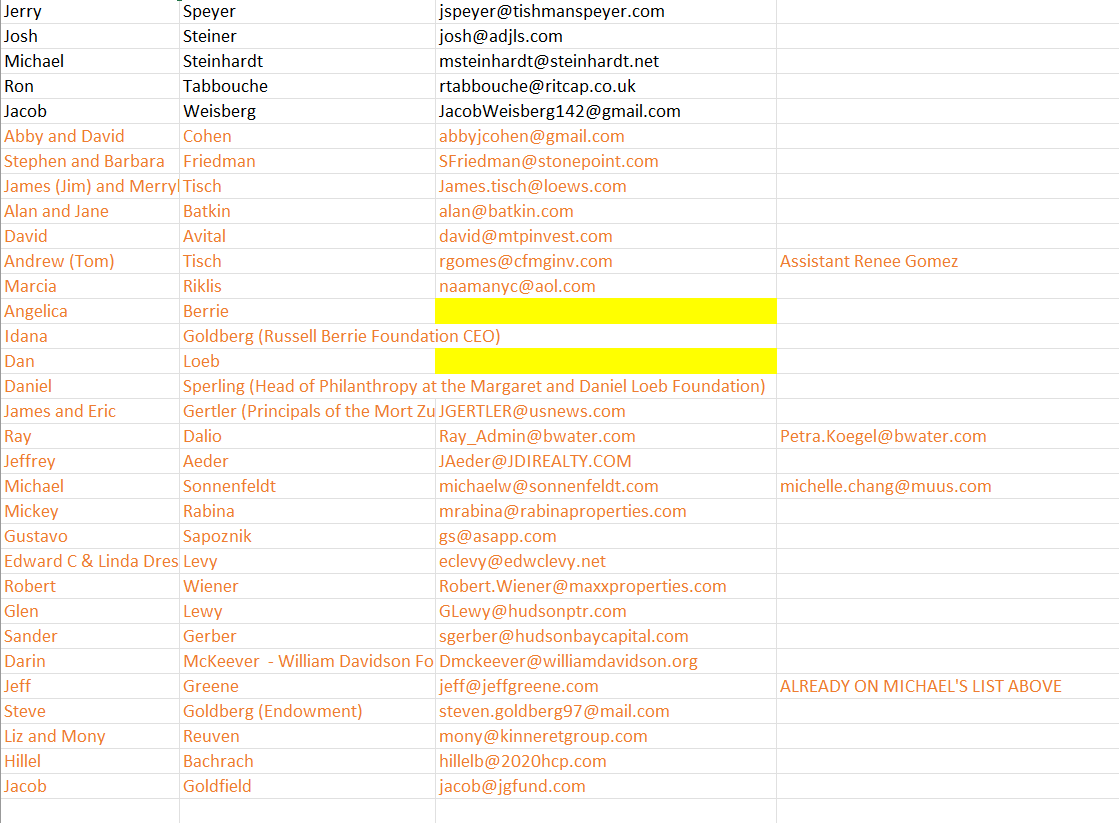1119x823 pixels.
Task: Select the hillelb@2020hcp.com email cell
Action: click(x=522, y=761)
